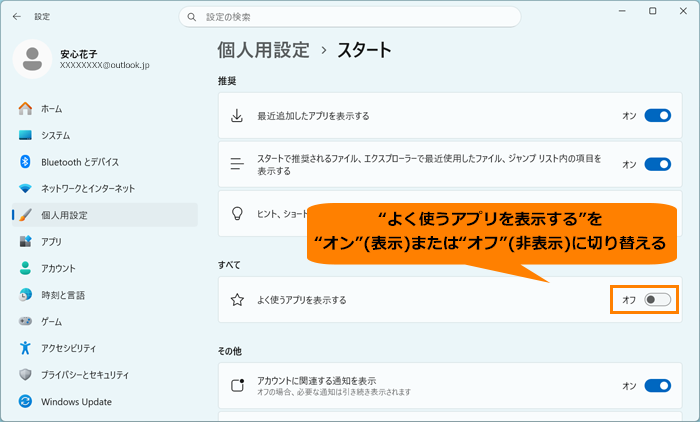The image size is (700, 422).
Task: Turn on よく使うアプリを表示する toggle
Action: [658, 300]
